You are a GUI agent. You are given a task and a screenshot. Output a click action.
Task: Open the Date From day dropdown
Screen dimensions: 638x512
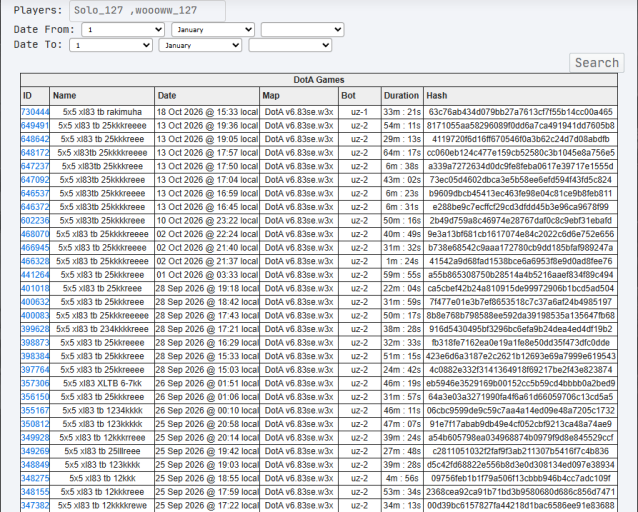click(x=123, y=30)
